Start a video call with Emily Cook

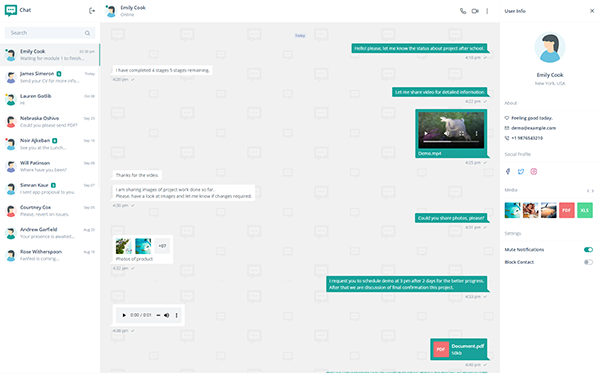pos(475,11)
